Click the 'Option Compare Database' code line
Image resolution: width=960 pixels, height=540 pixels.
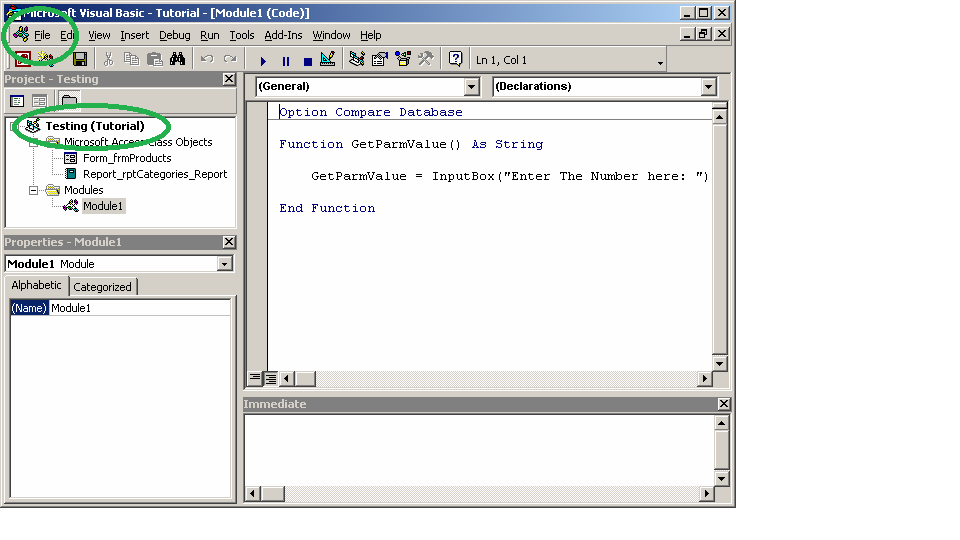point(370,112)
